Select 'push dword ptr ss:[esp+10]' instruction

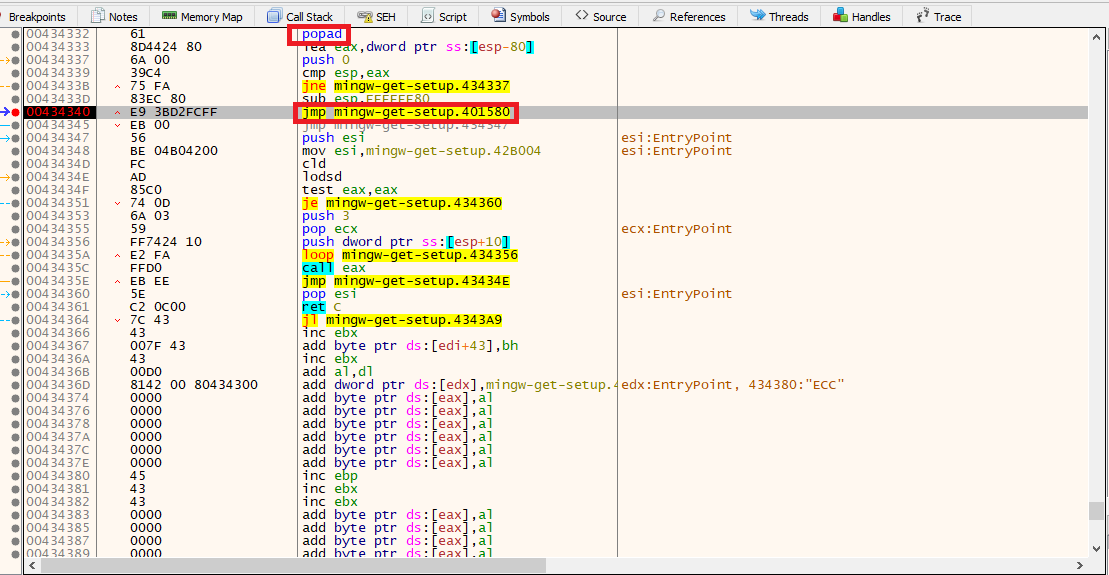coord(405,242)
